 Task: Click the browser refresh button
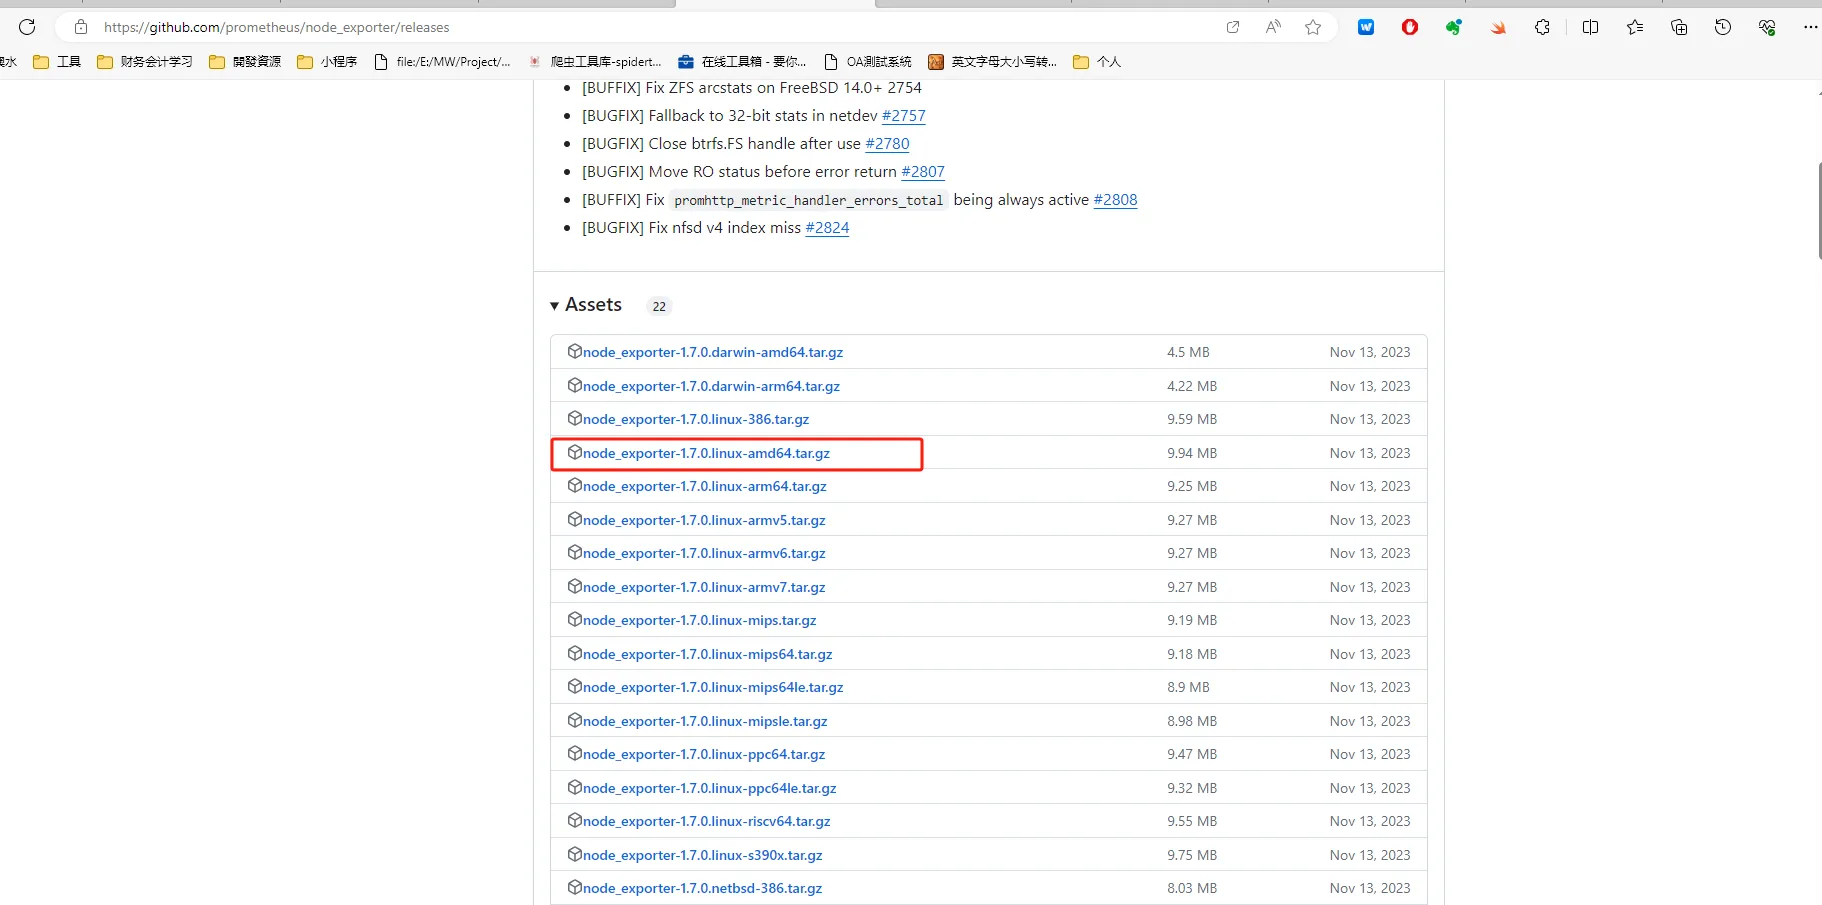click(x=27, y=27)
